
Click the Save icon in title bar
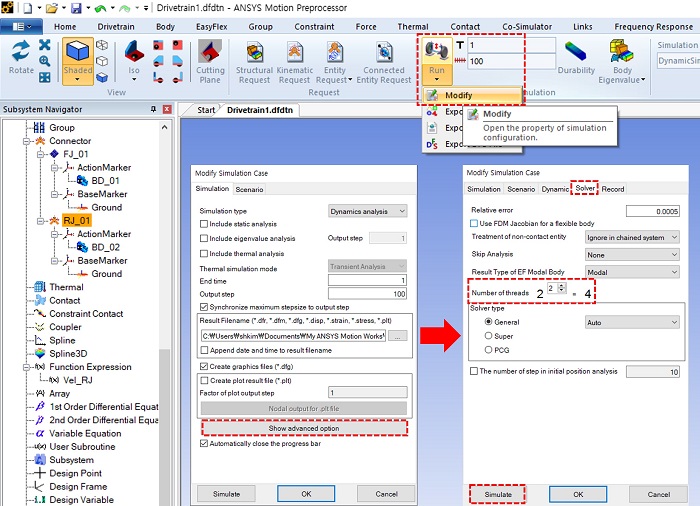pos(76,8)
